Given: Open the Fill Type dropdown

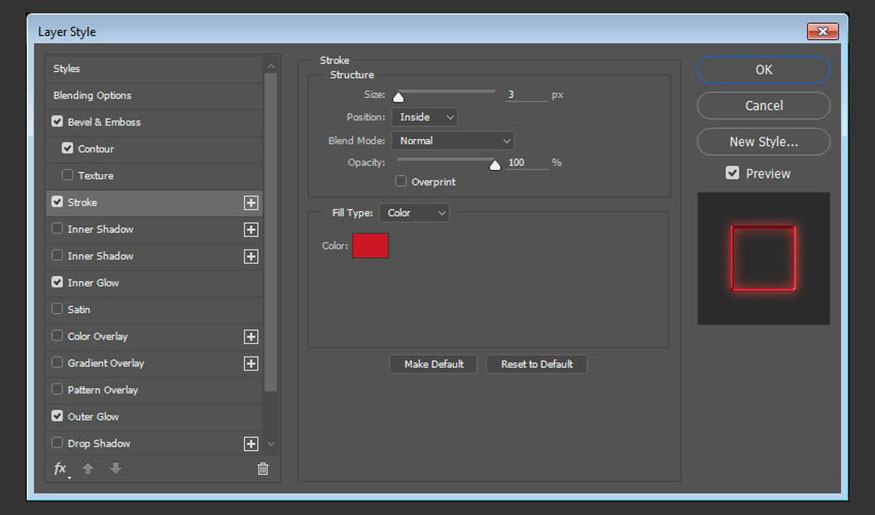Looking at the screenshot, I should click(x=414, y=213).
